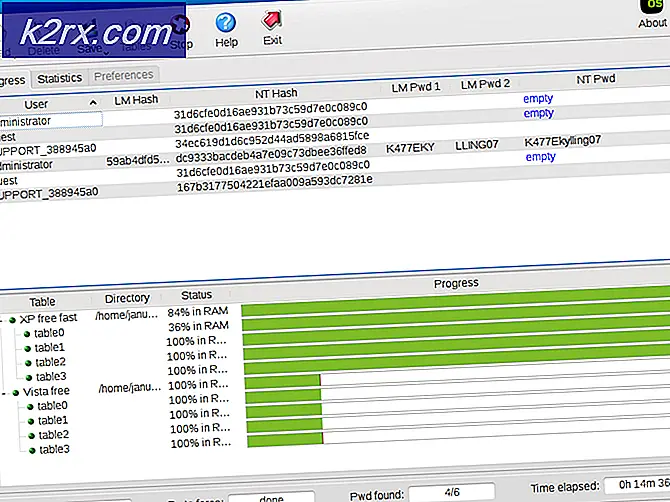Select the Vista free table entry
Screen dimensions: 670x502
(x=46, y=391)
